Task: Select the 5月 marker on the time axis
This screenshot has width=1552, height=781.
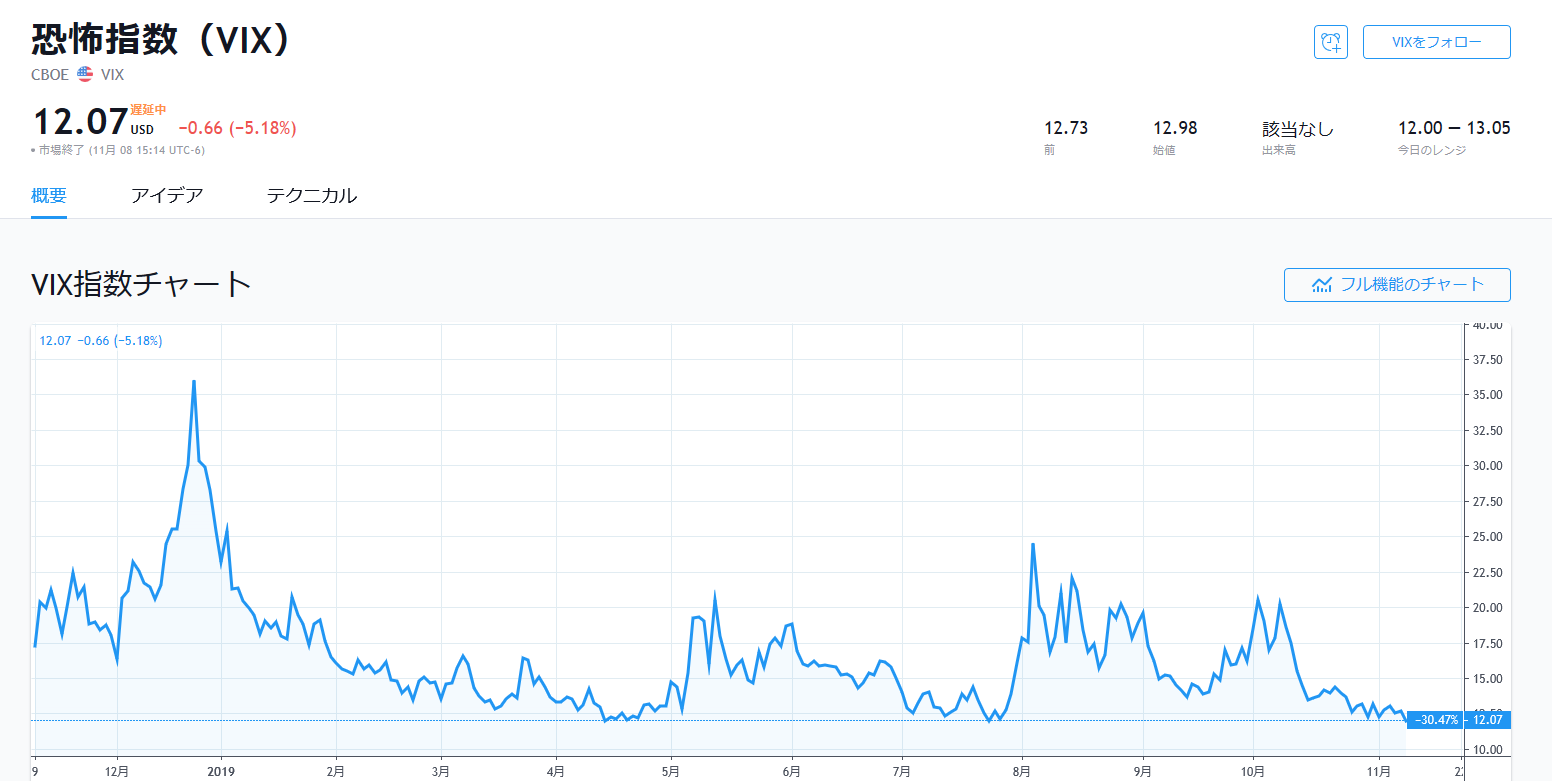Action: (671, 771)
